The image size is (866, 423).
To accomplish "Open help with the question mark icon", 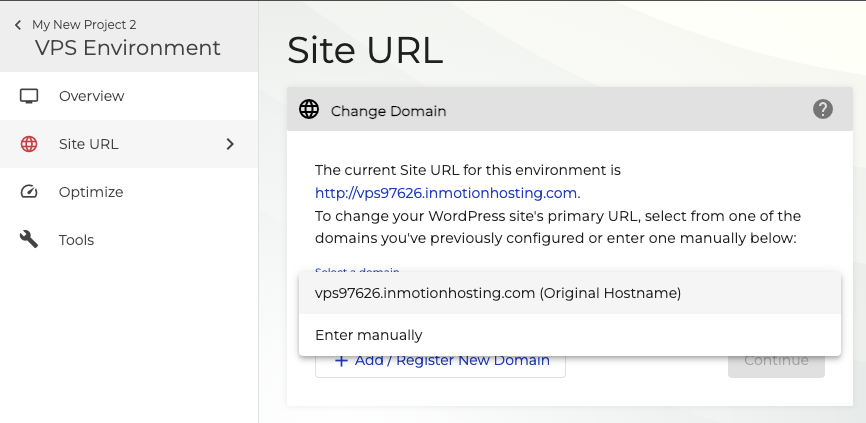I will pos(823,109).
